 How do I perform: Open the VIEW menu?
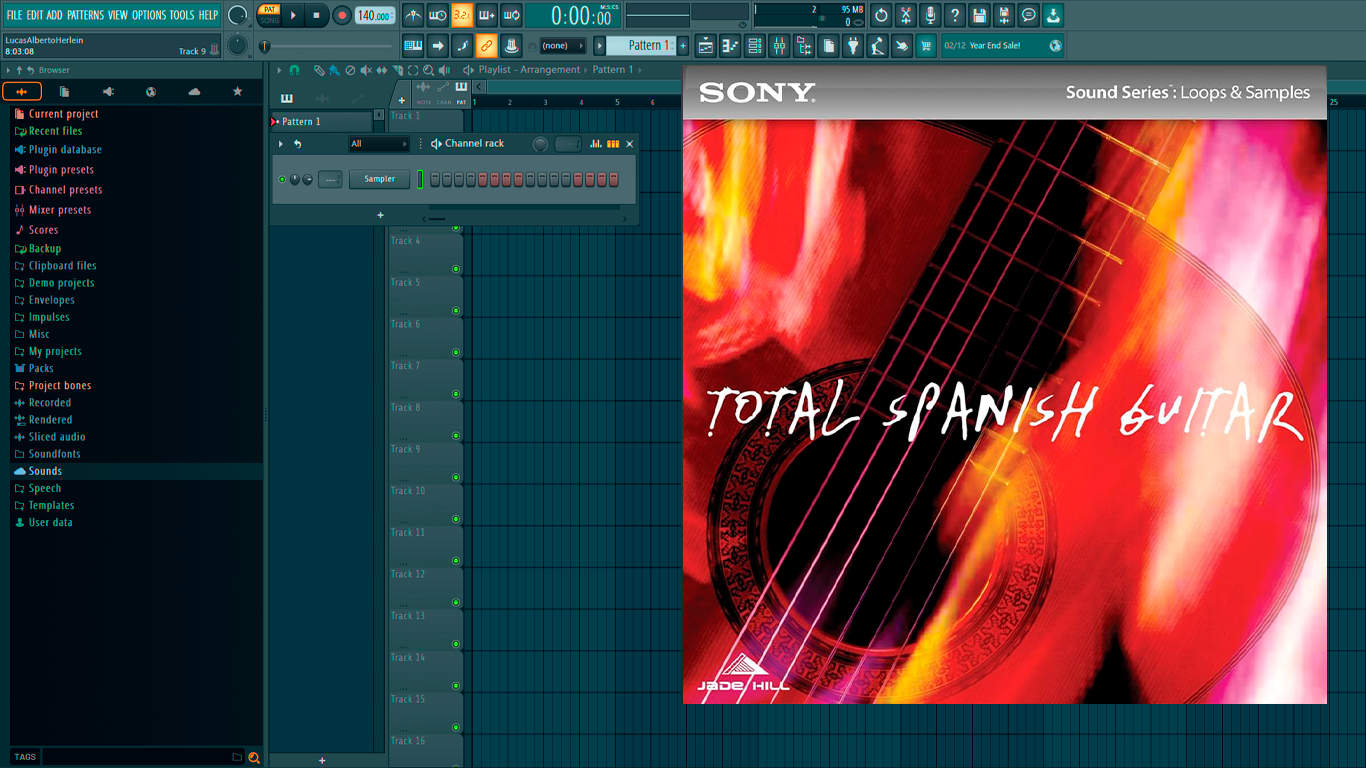pyautogui.click(x=118, y=15)
